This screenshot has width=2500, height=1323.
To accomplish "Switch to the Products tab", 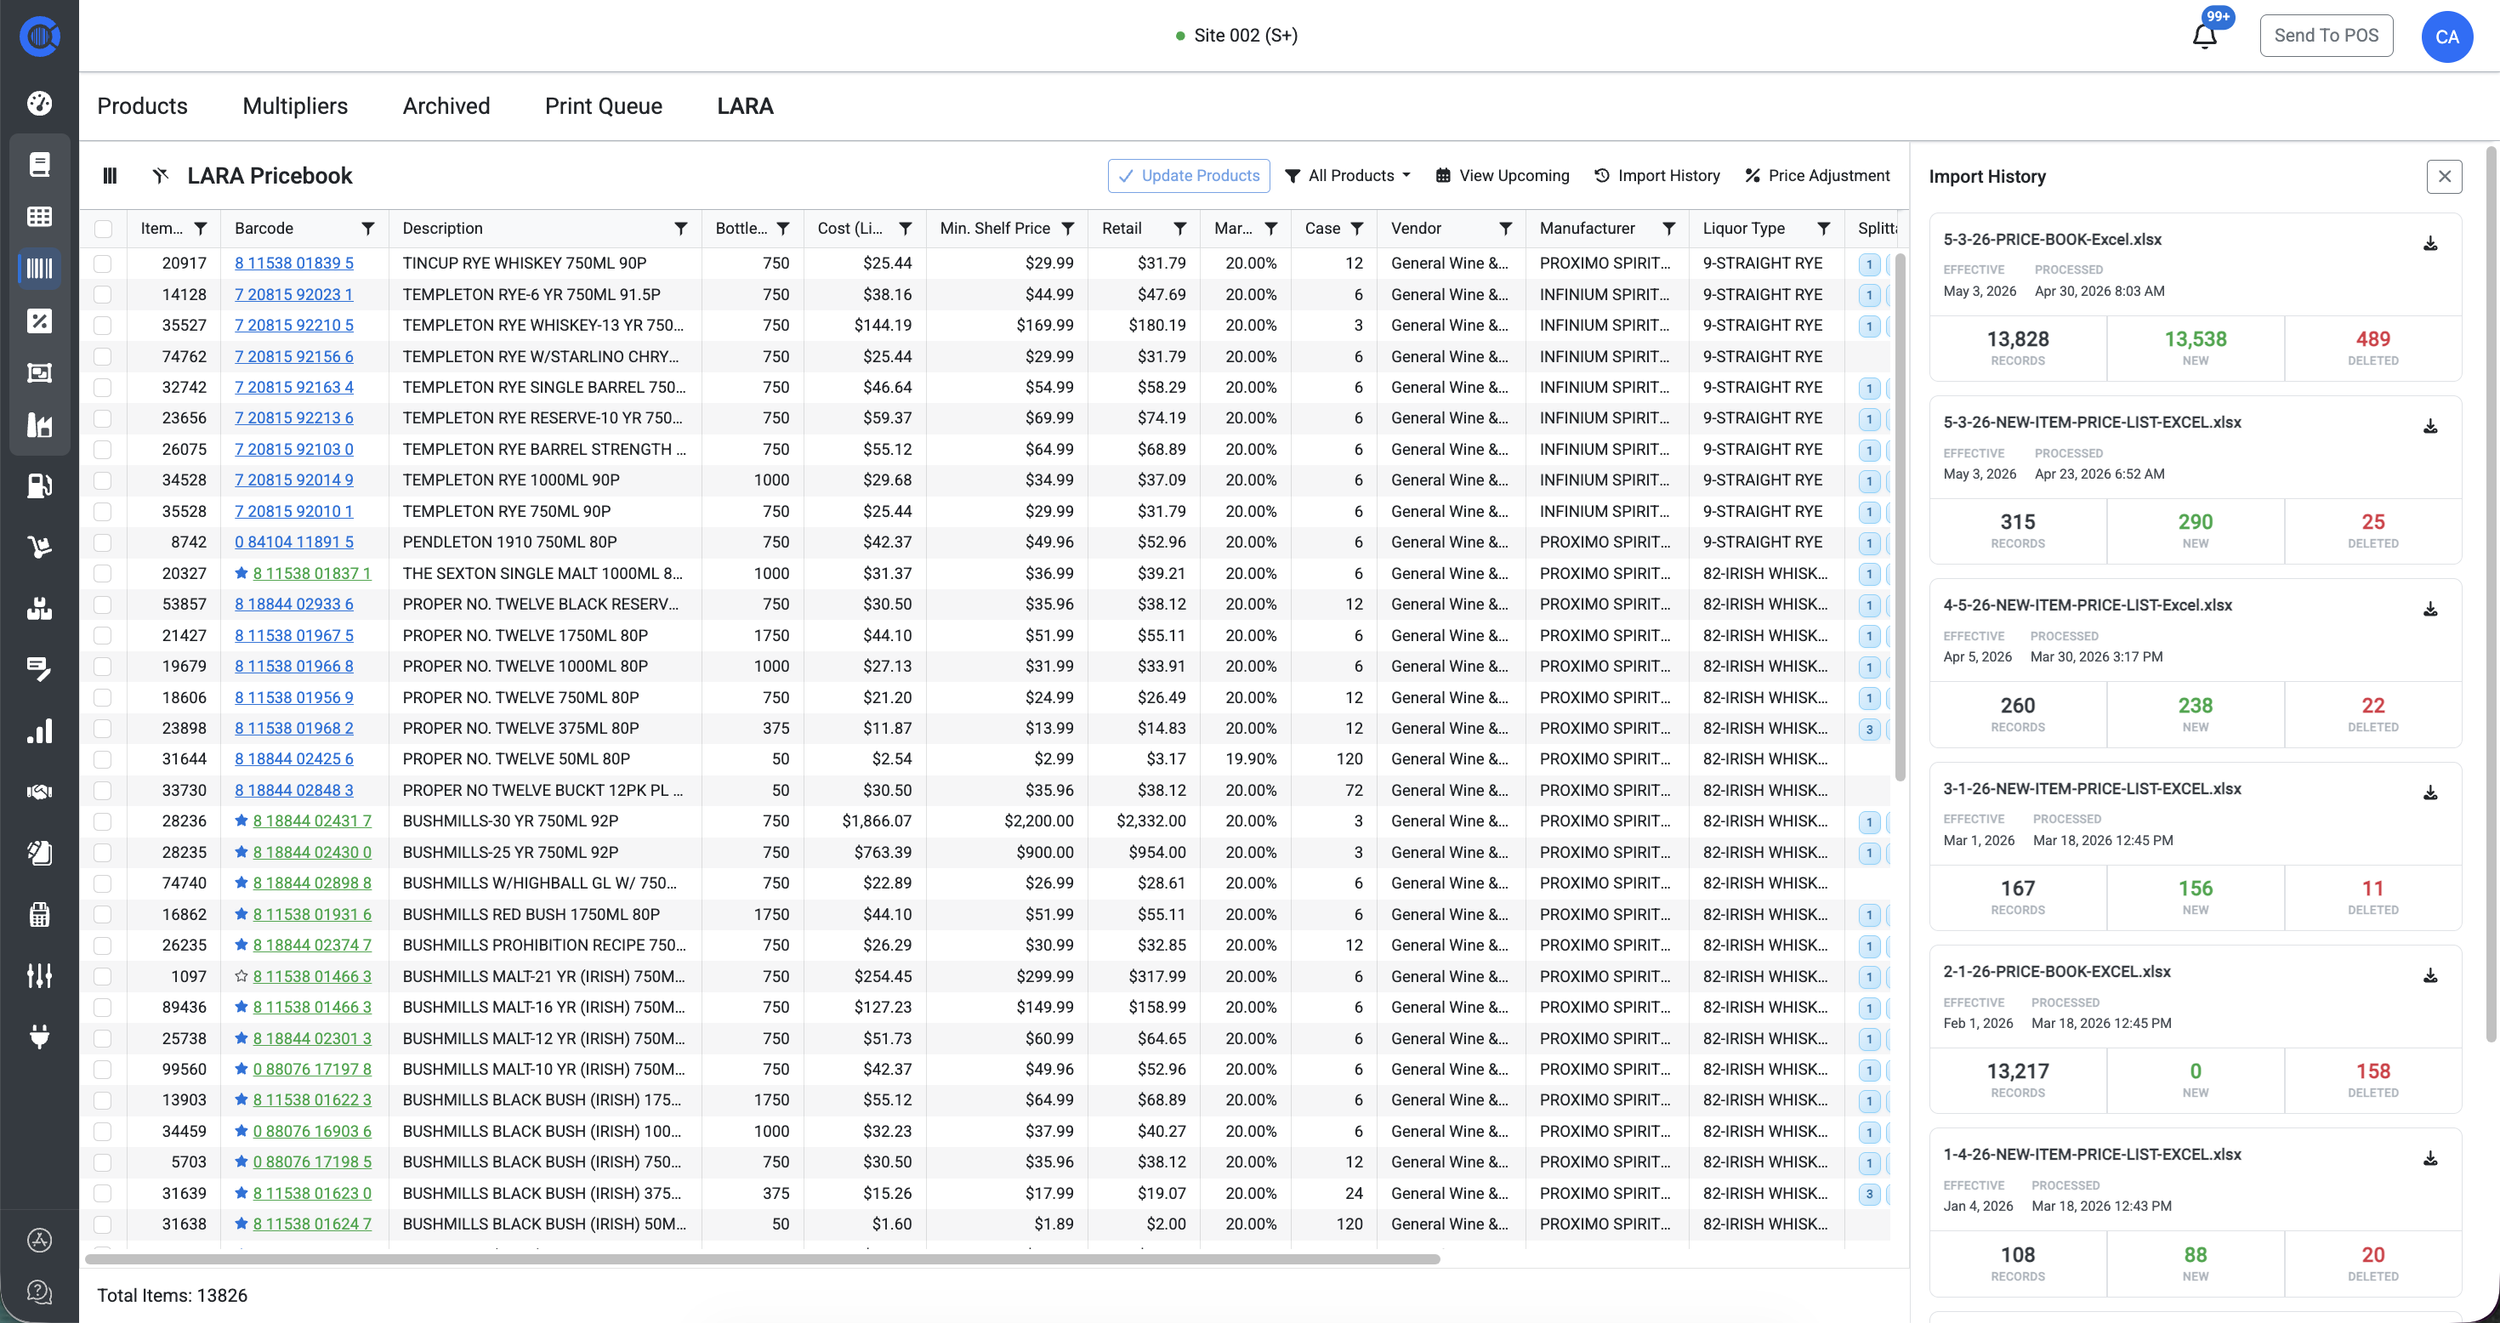I will [142, 106].
